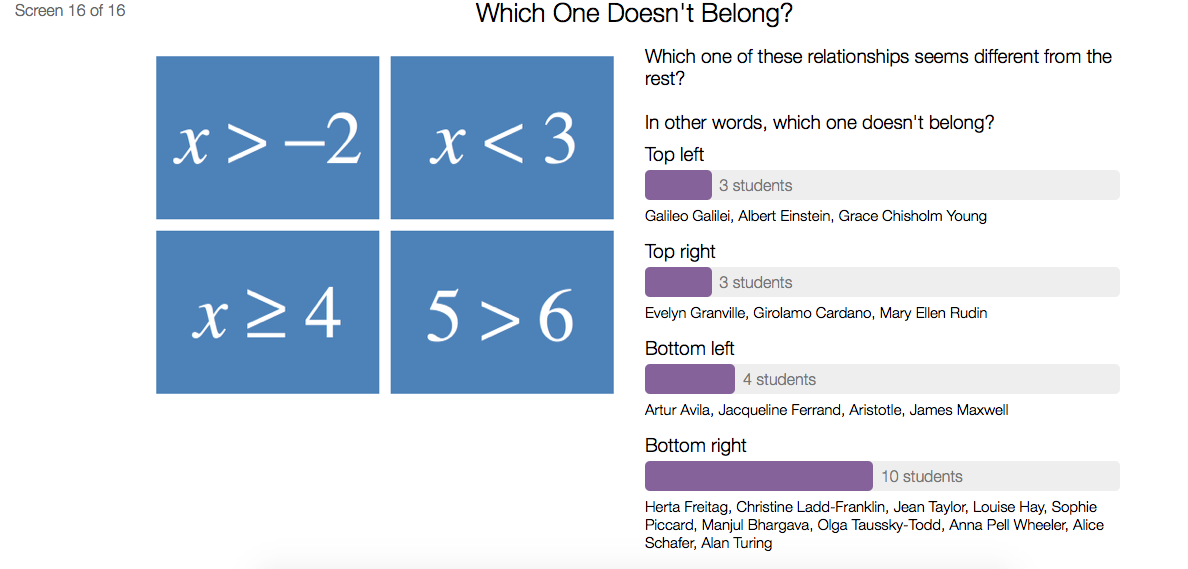Click the 10 students results bar
Screen dimensions: 1188x569
pyautogui.click(x=881, y=476)
